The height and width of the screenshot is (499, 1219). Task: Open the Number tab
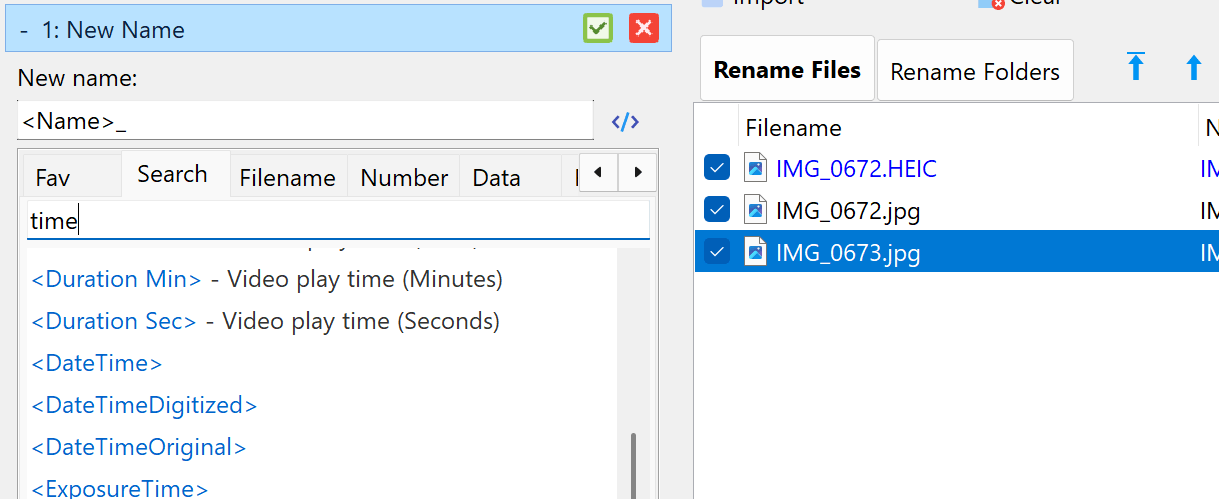click(x=404, y=177)
